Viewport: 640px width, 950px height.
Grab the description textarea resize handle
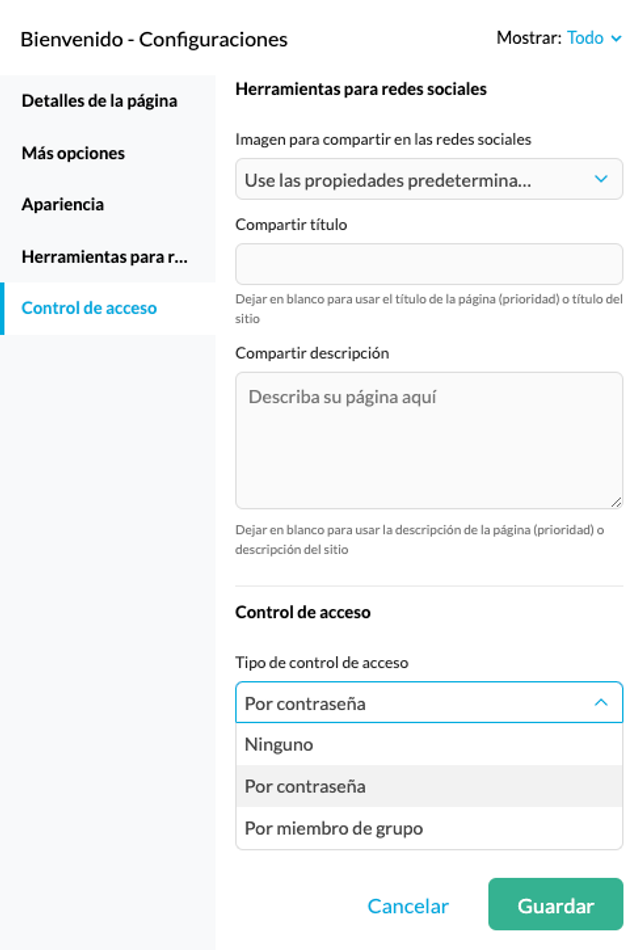tap(616, 502)
